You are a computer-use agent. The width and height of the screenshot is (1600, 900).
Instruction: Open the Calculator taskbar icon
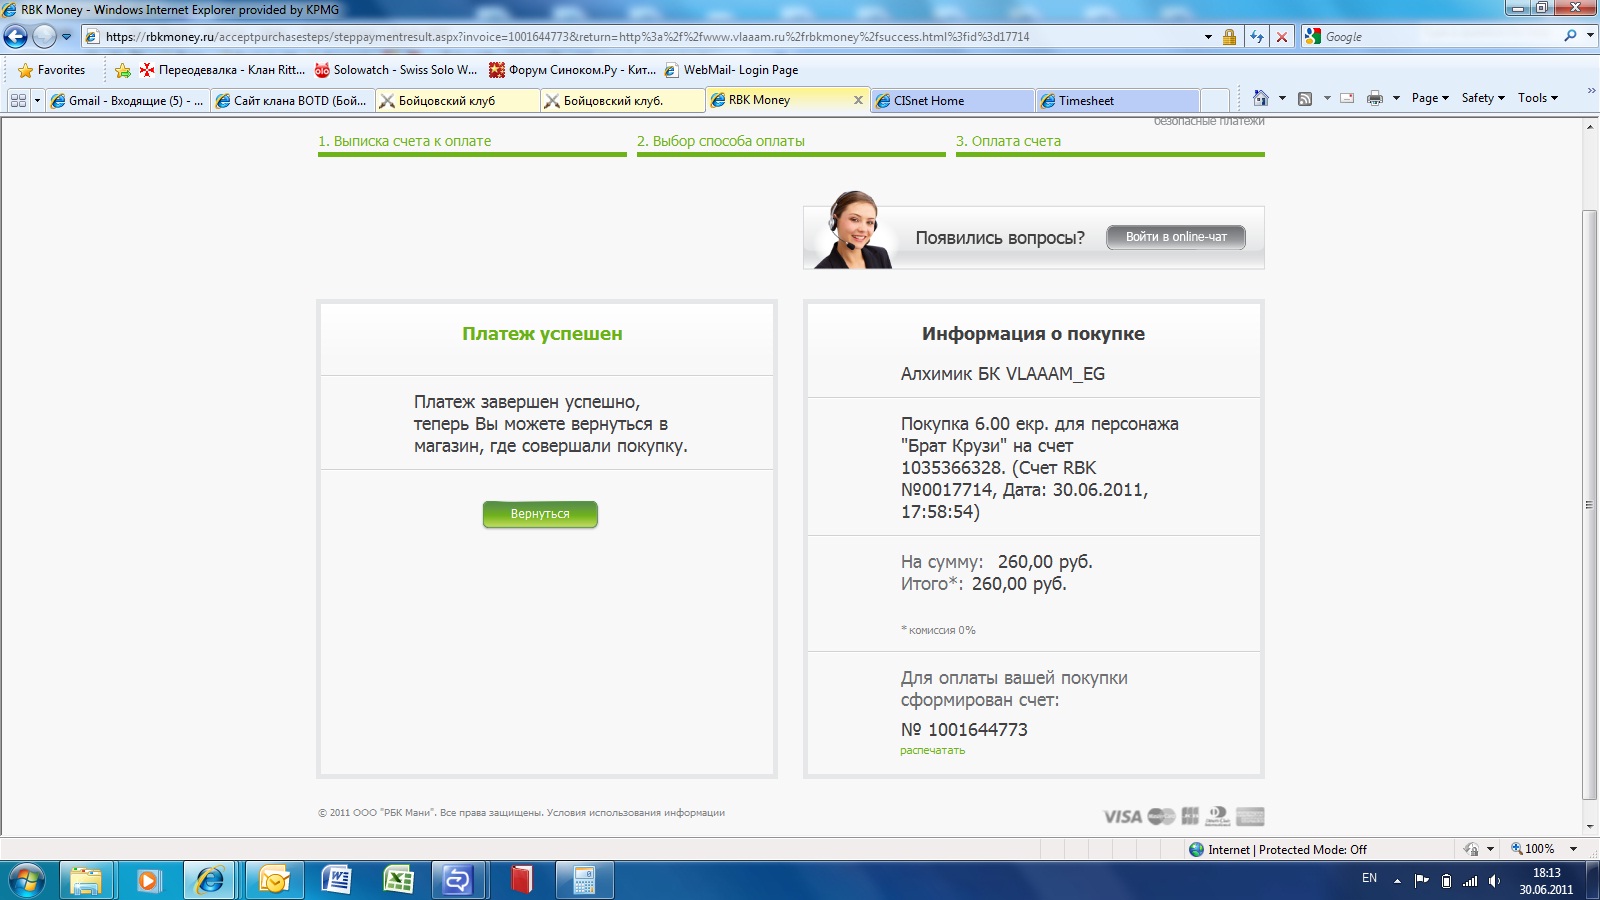[584, 881]
